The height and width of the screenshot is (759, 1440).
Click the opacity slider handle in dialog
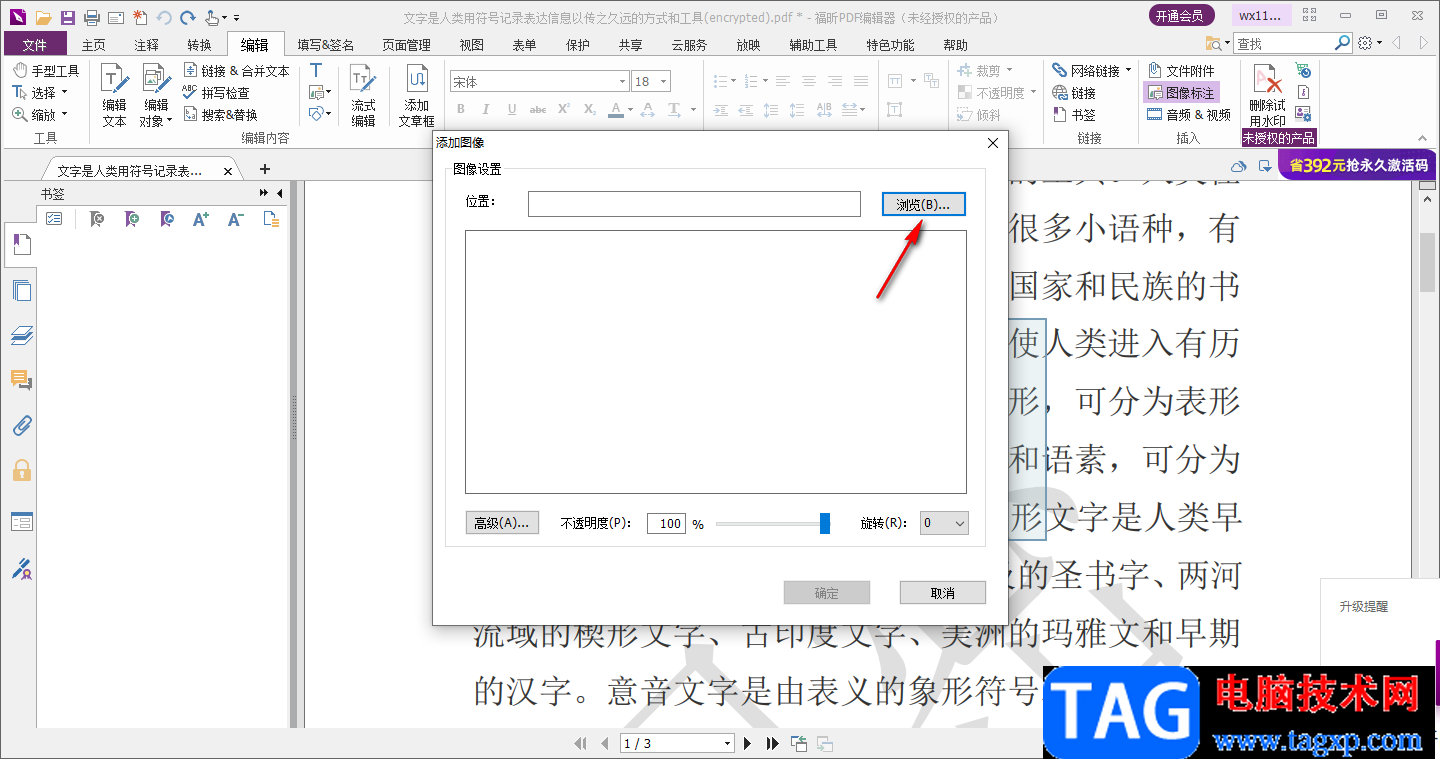(825, 523)
